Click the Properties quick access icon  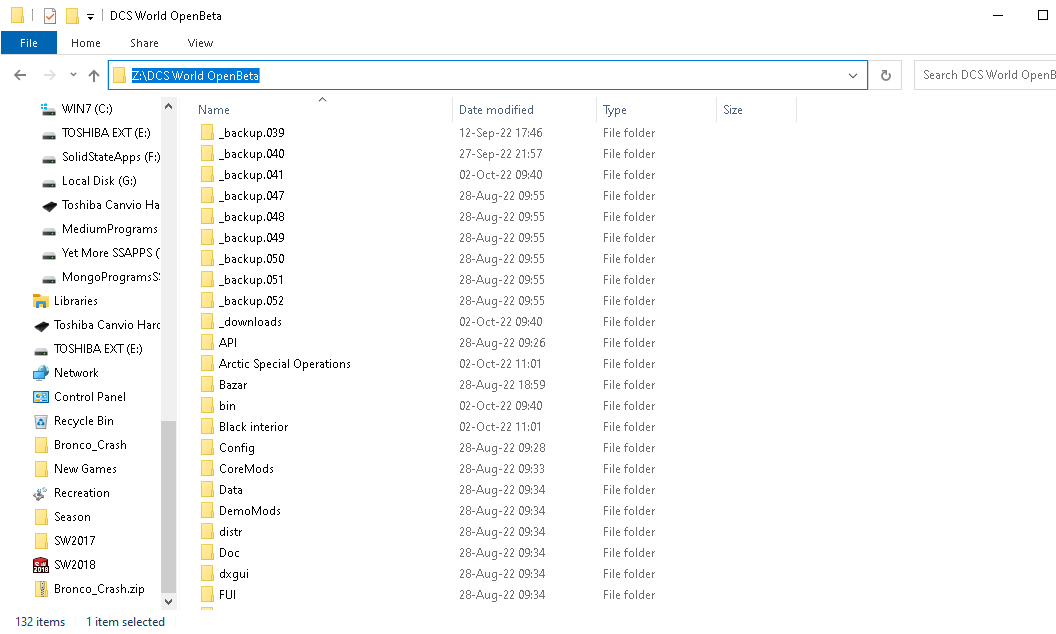(x=49, y=15)
